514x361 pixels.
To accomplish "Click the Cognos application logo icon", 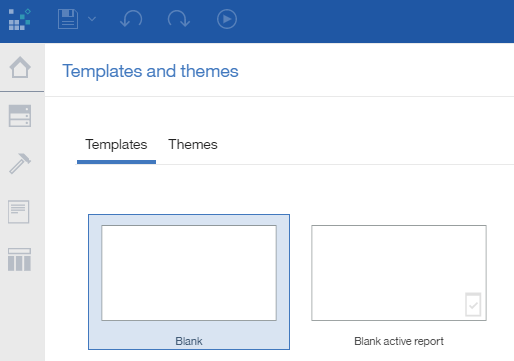I will point(19,19).
